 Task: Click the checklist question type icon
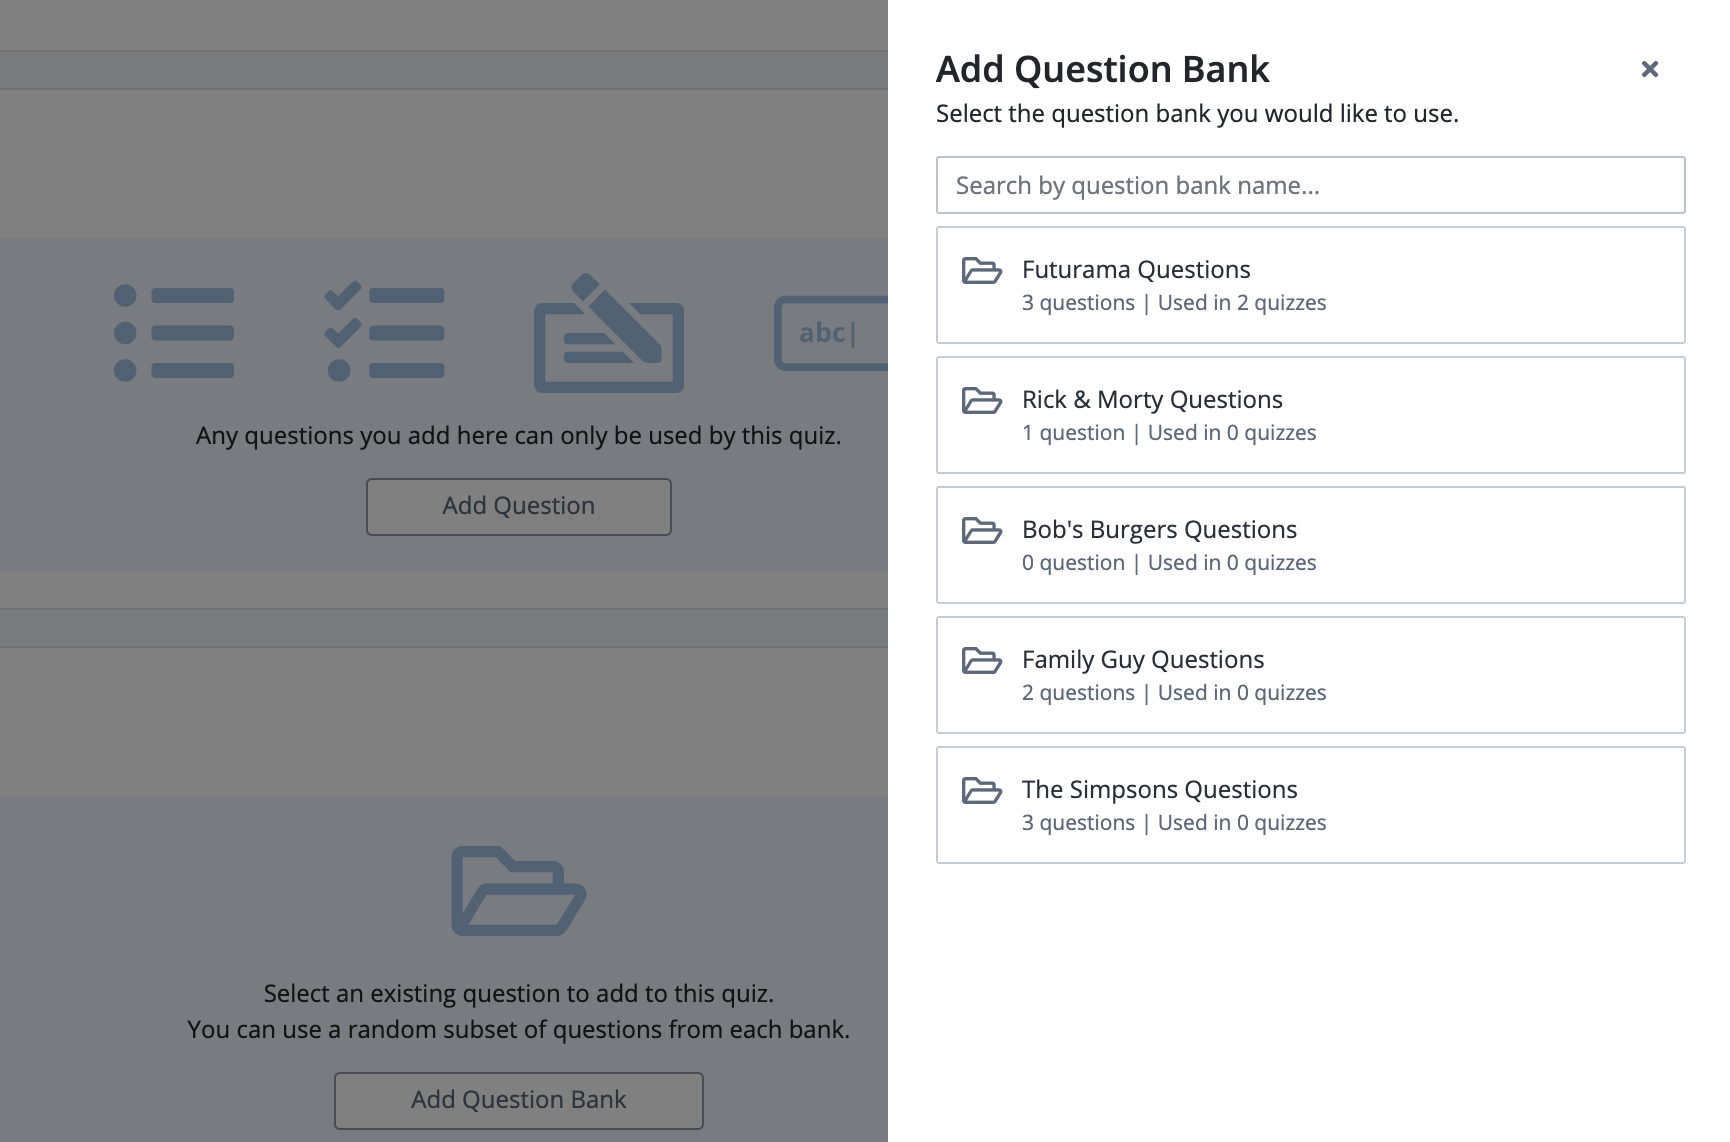tap(385, 333)
